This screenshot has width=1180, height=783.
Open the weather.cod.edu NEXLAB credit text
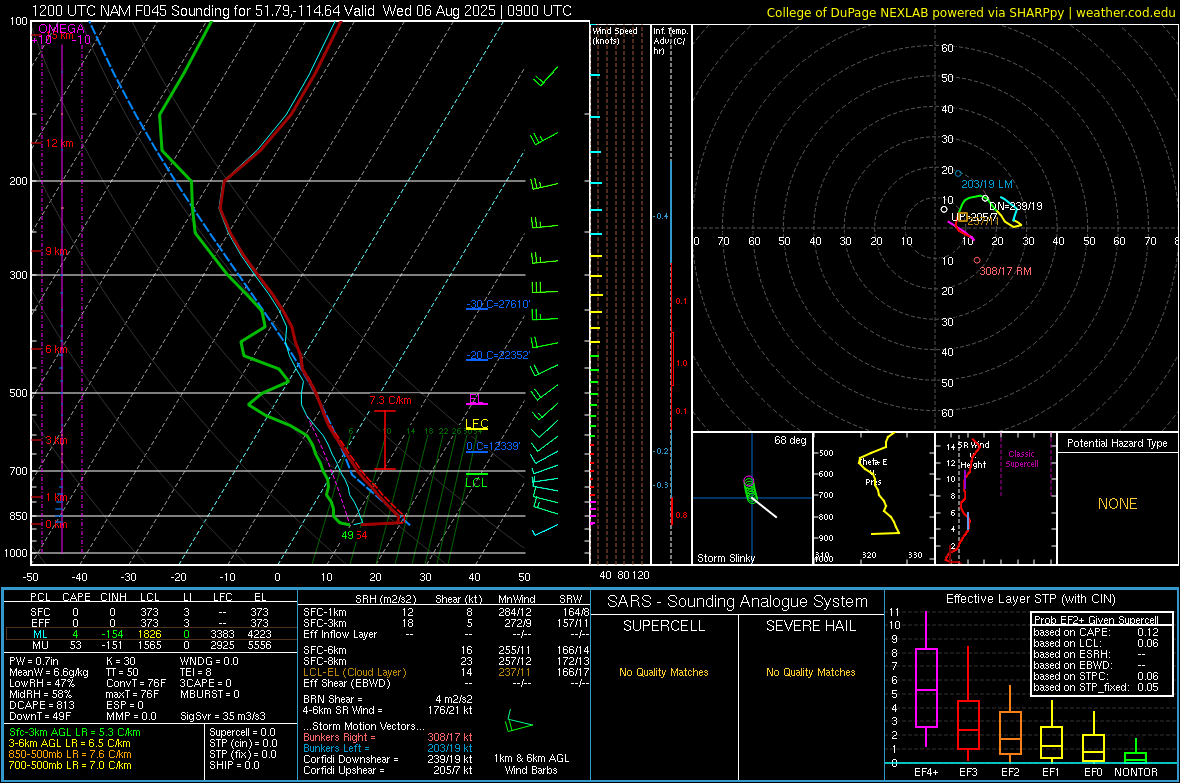click(970, 12)
